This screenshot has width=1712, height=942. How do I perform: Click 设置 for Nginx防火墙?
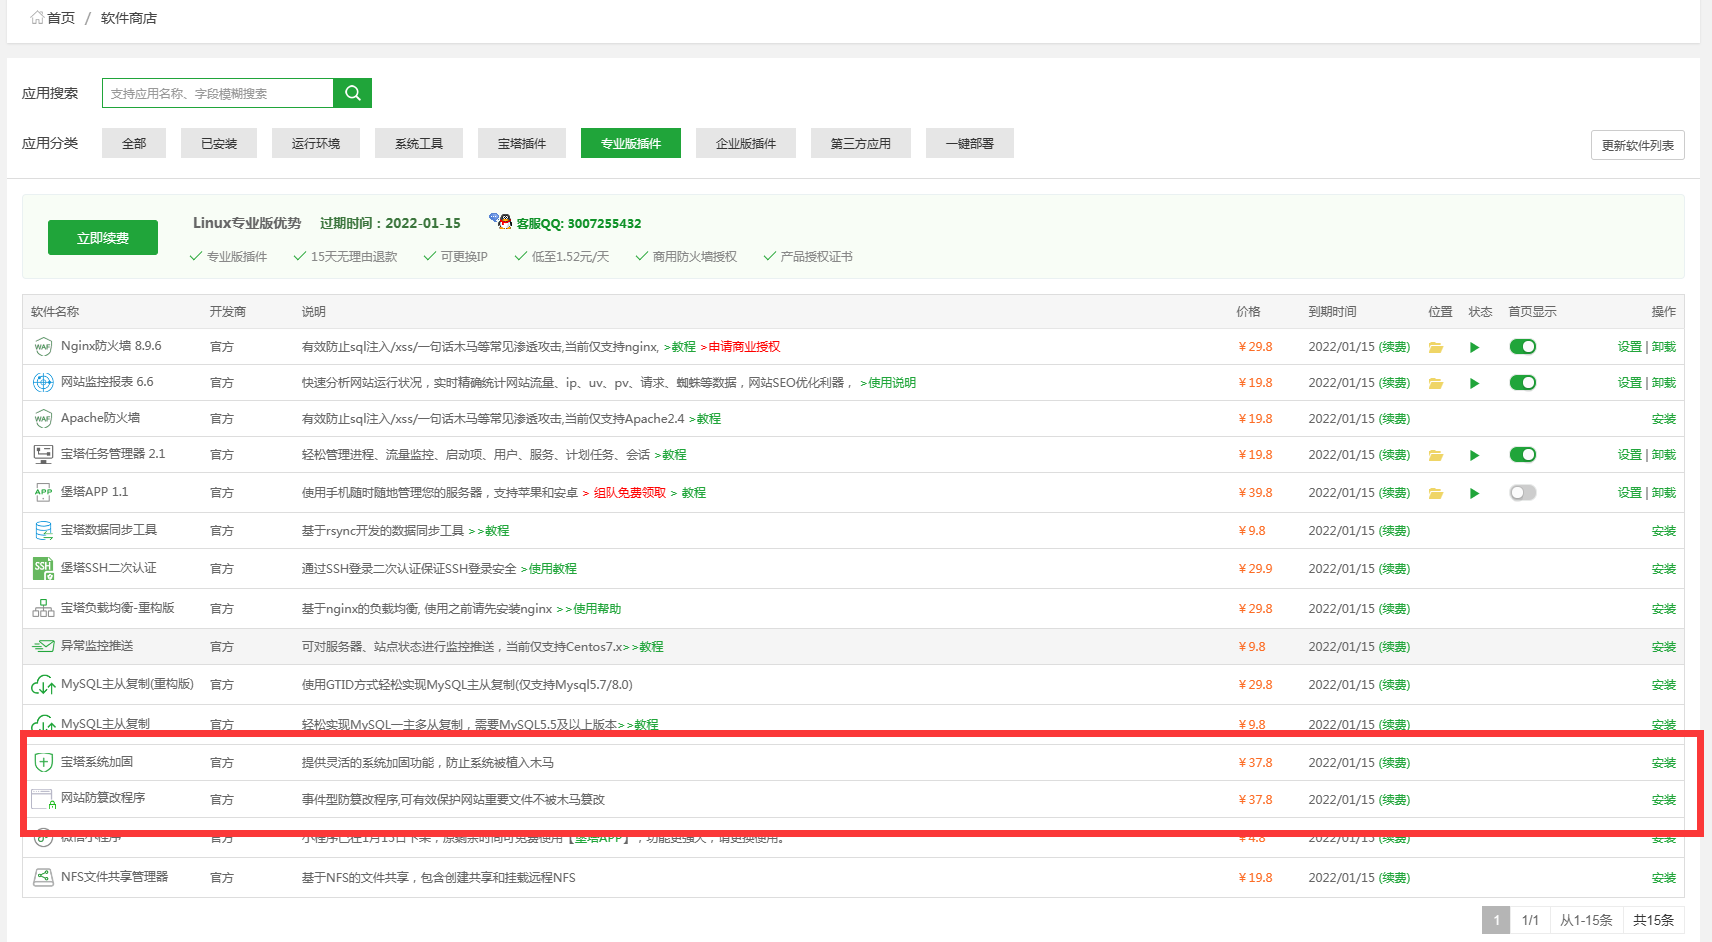tap(1630, 347)
